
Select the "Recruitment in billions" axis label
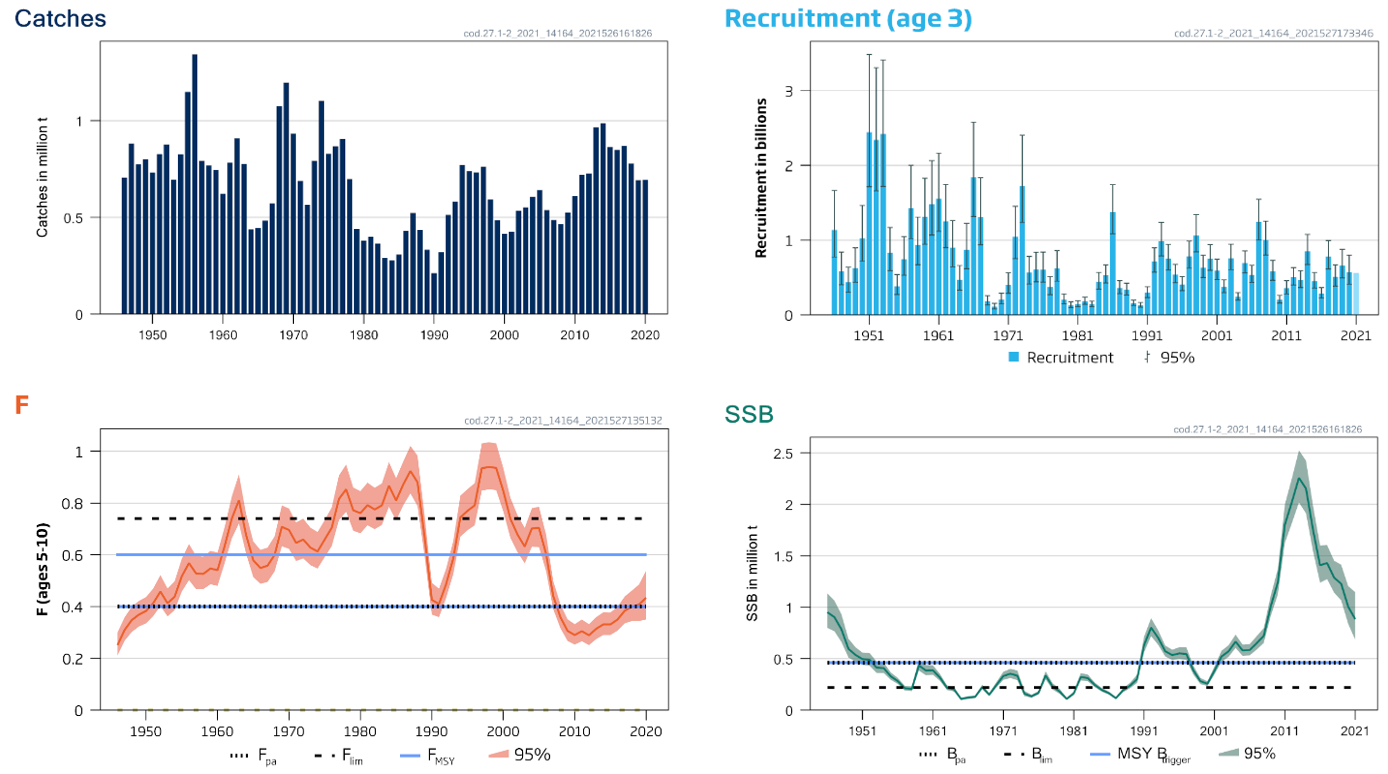point(761,177)
